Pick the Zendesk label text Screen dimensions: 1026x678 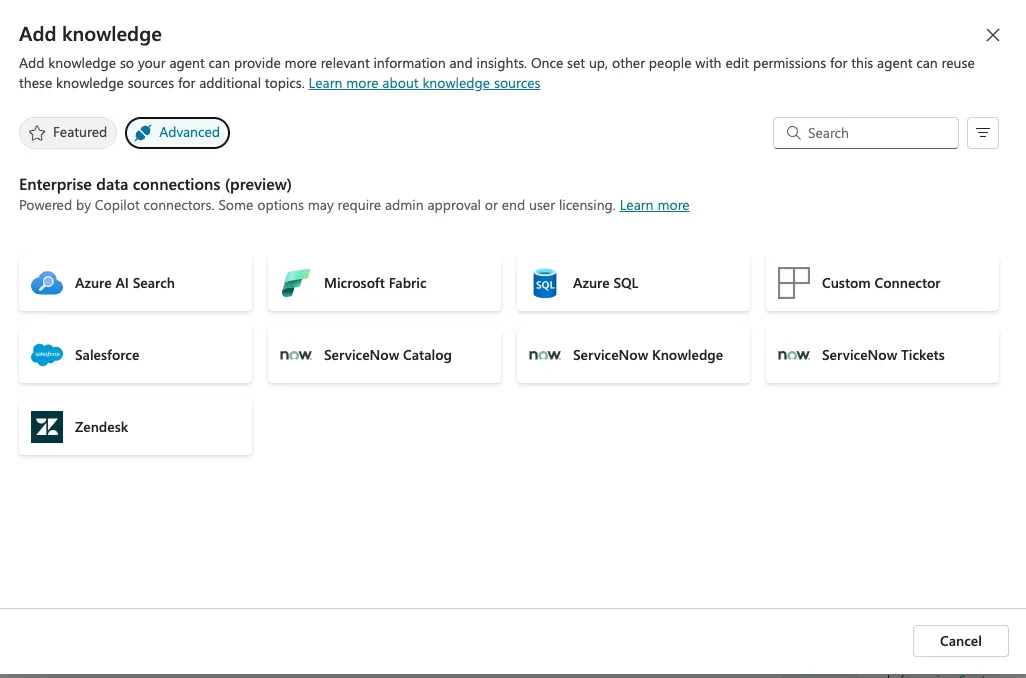point(102,427)
